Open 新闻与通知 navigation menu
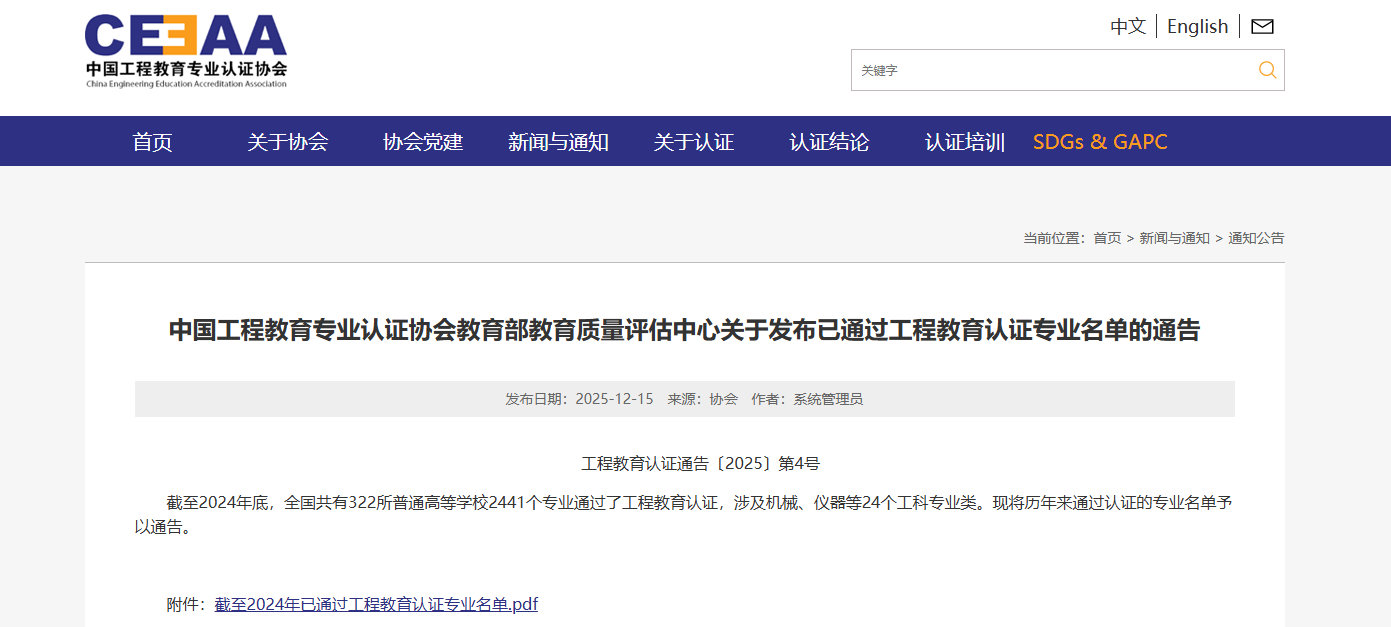The image size is (1391, 627). point(558,142)
